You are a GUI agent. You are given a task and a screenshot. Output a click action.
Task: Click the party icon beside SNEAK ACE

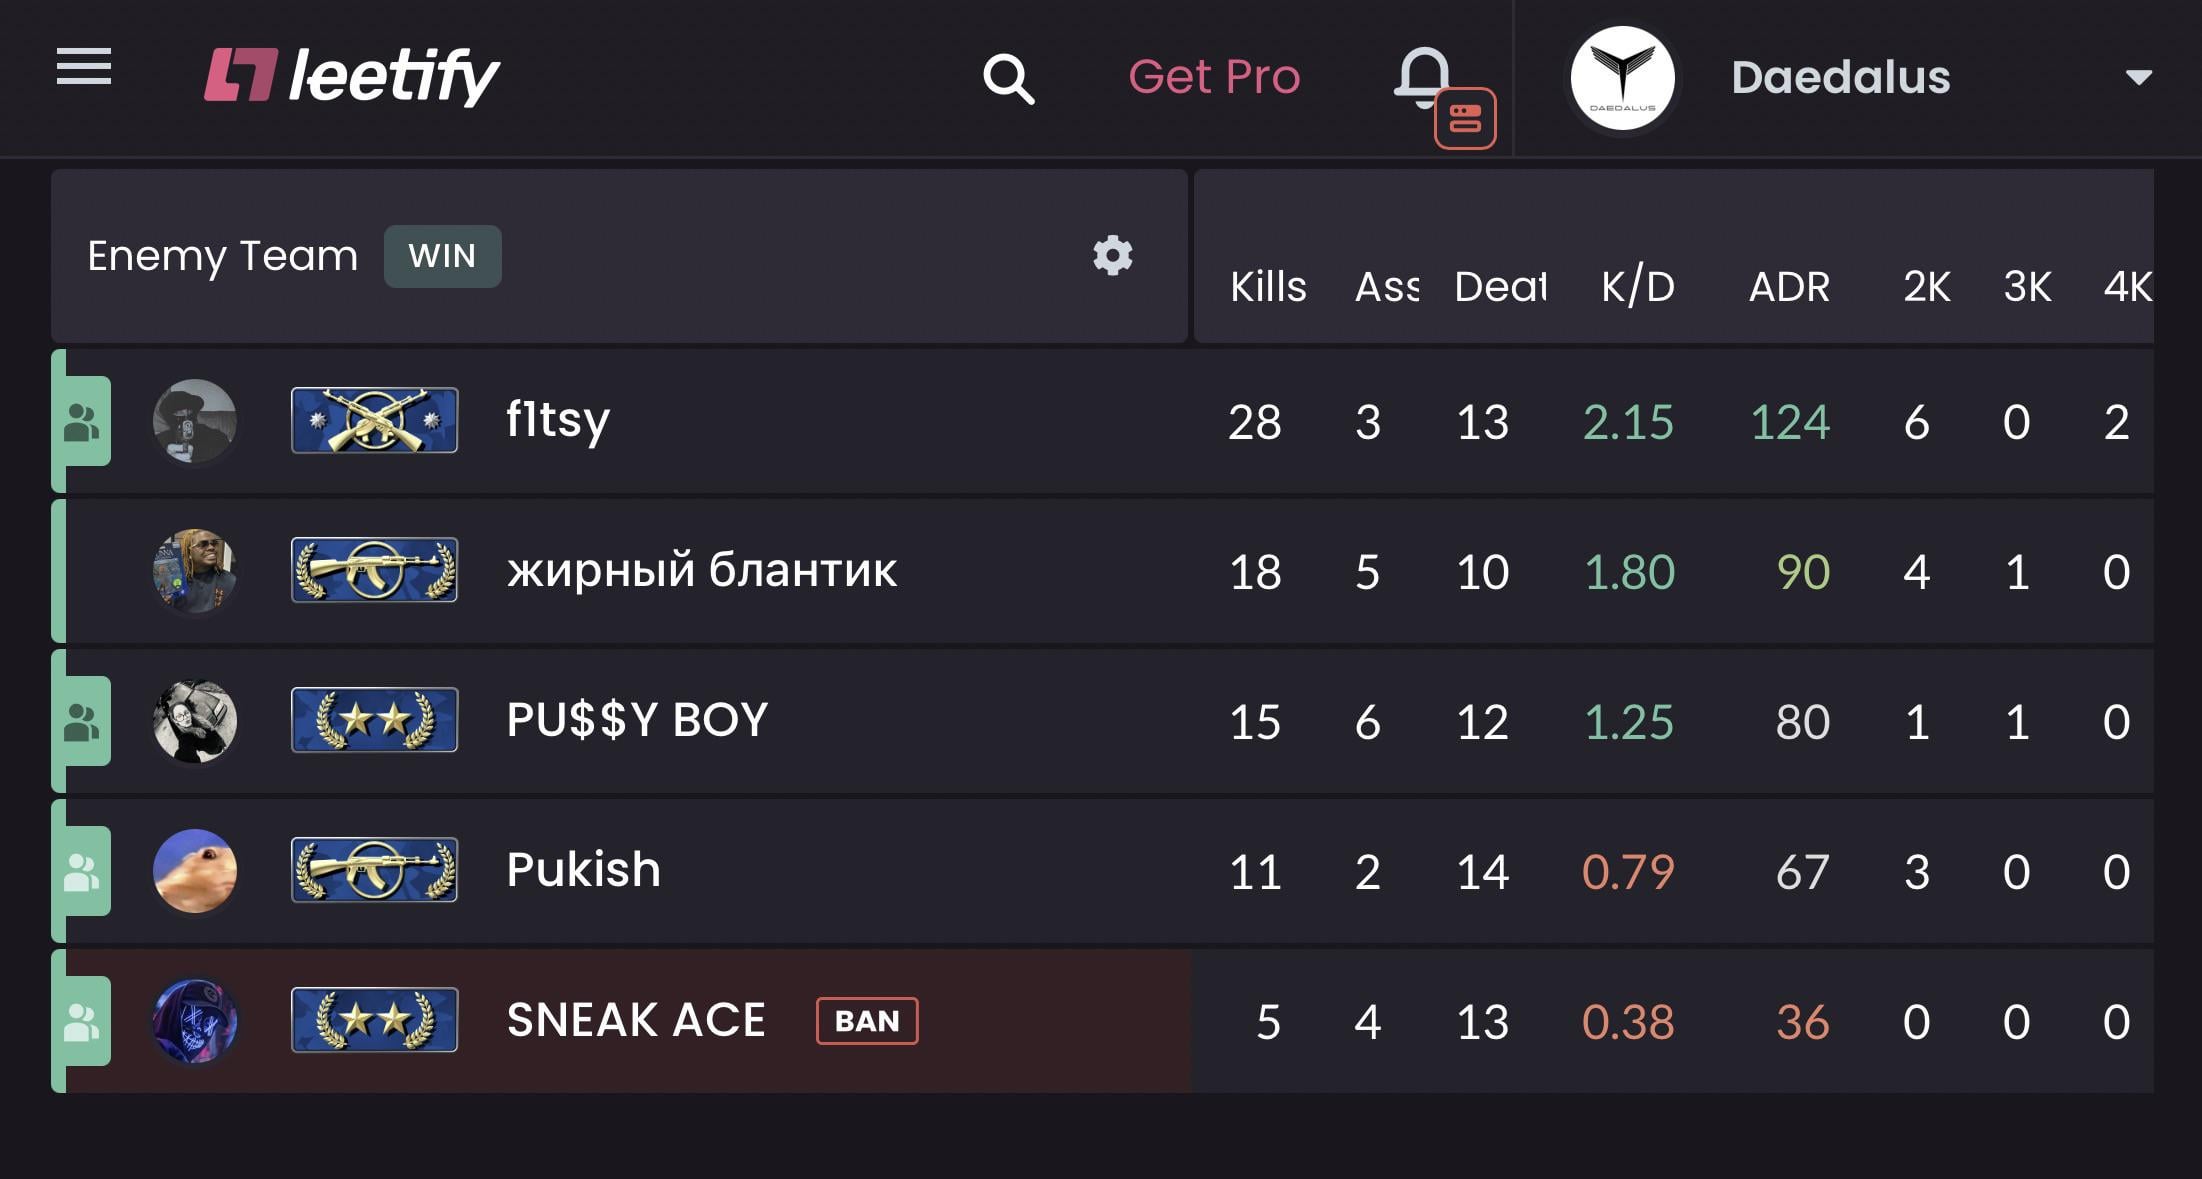click(82, 1022)
